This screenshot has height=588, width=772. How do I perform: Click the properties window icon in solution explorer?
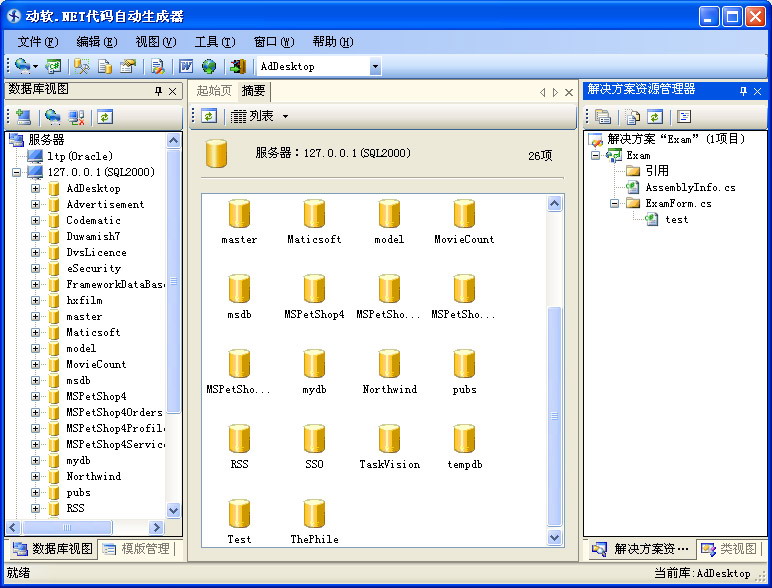tap(603, 117)
